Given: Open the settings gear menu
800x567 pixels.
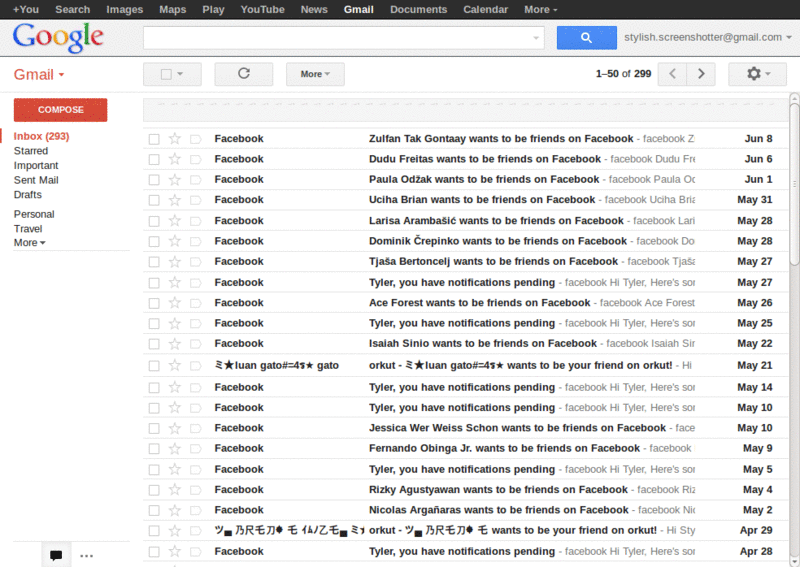Looking at the screenshot, I should coord(757,74).
